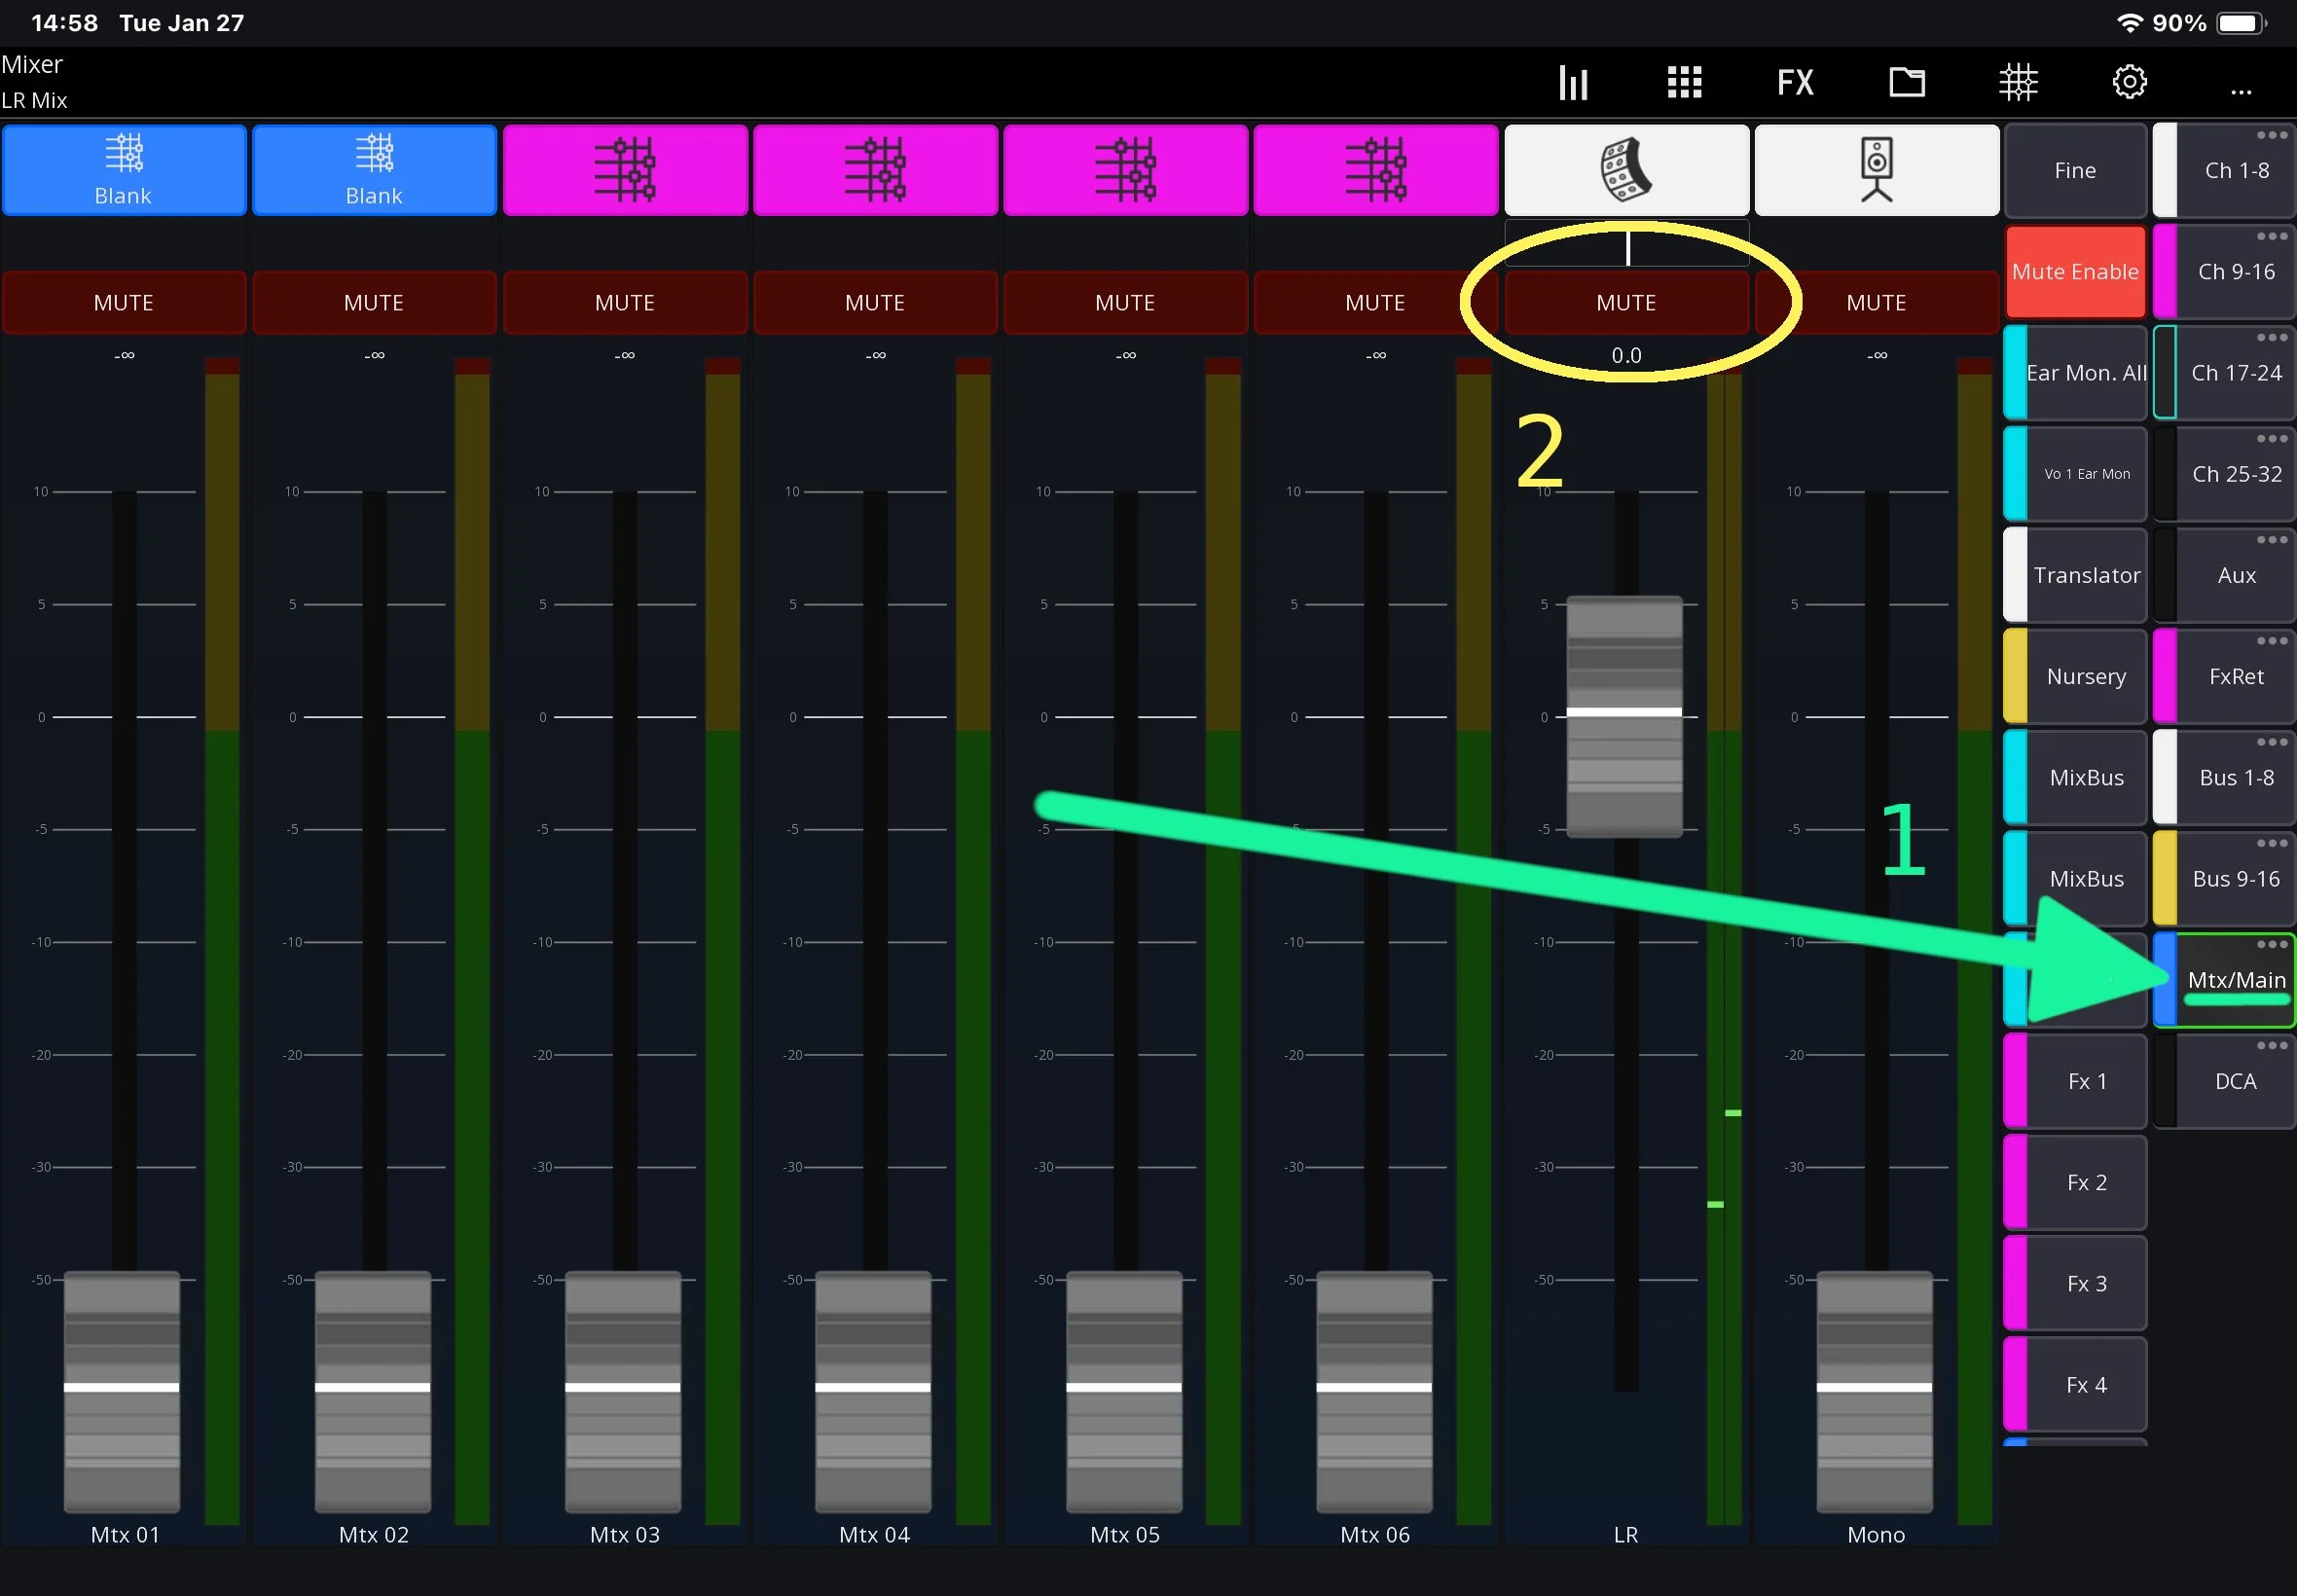Select the Mono speaker stand icon
2297x1596 pixels.
pyautogui.click(x=1876, y=170)
